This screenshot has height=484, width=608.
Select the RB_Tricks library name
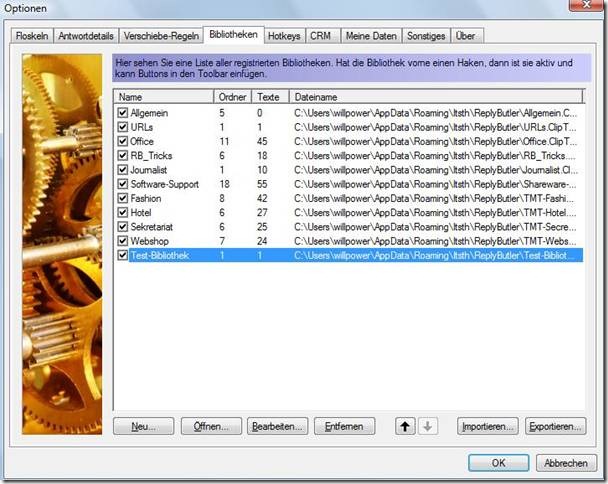[x=151, y=156]
